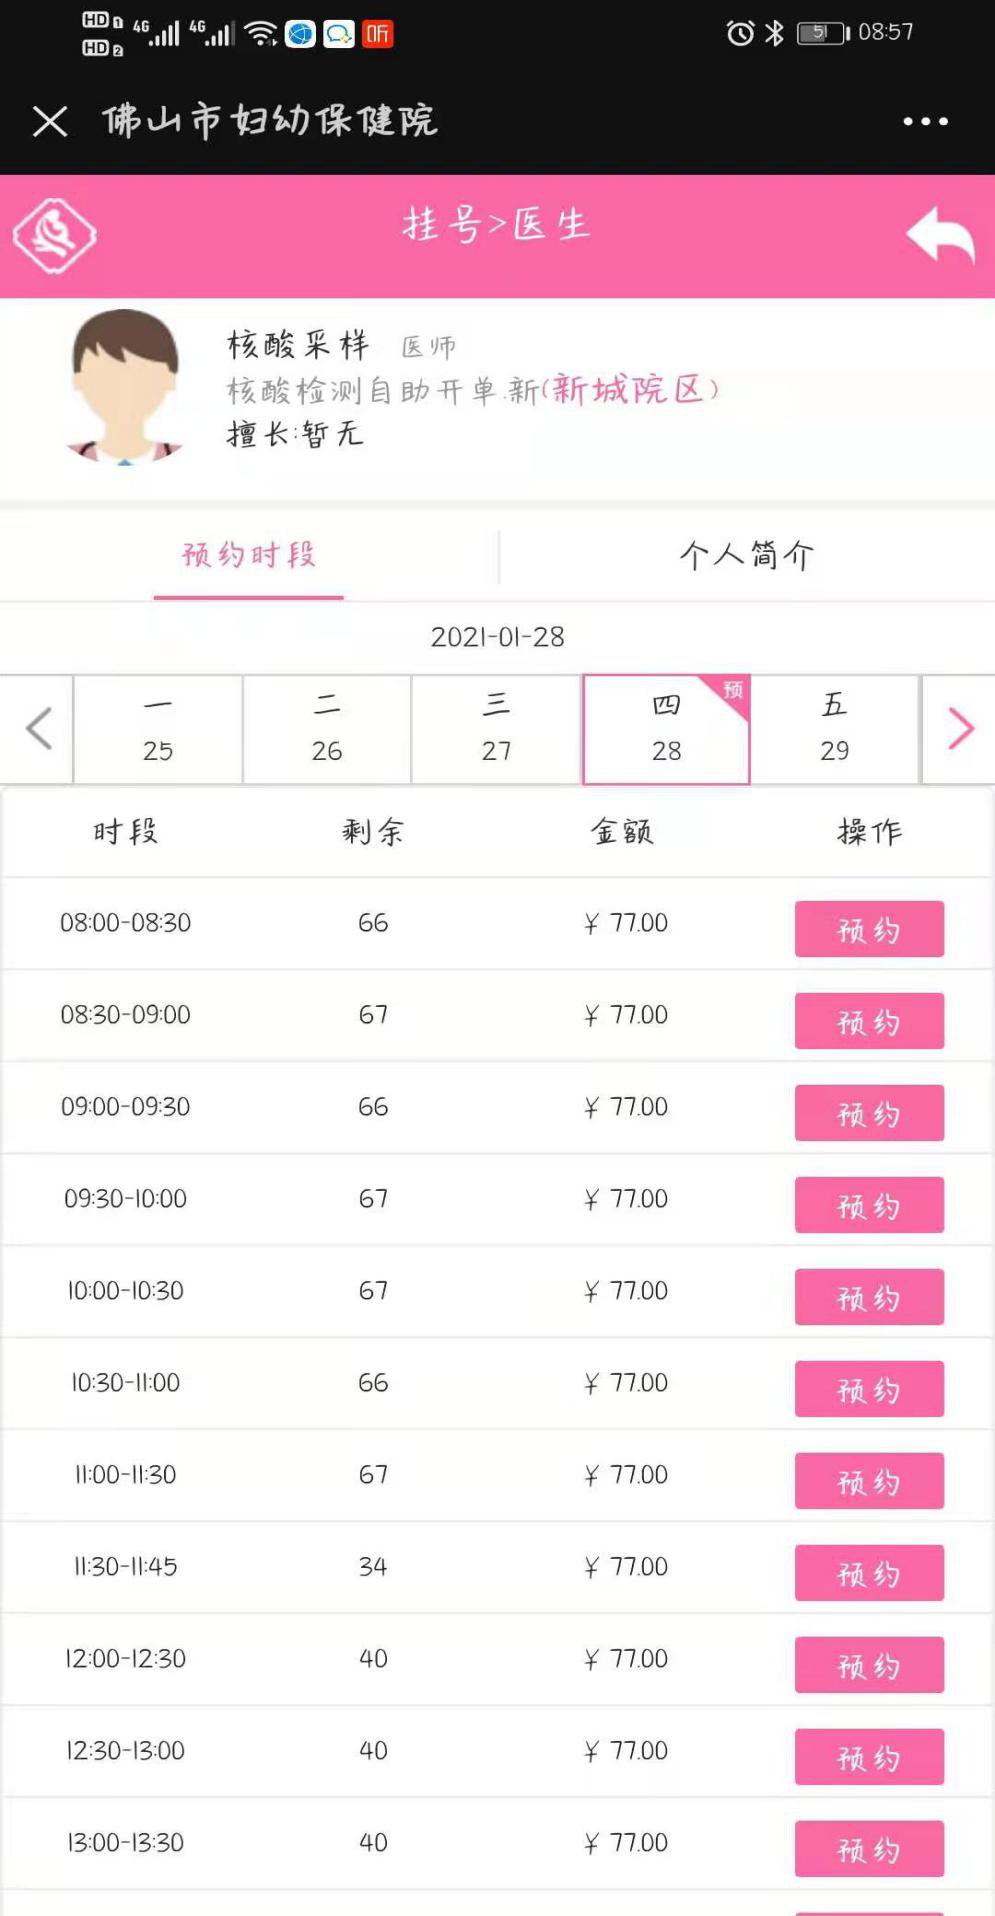Viewport: 995px width, 1916px height.
Task: Book the 09:00-09:30 time slot
Action: point(868,1113)
